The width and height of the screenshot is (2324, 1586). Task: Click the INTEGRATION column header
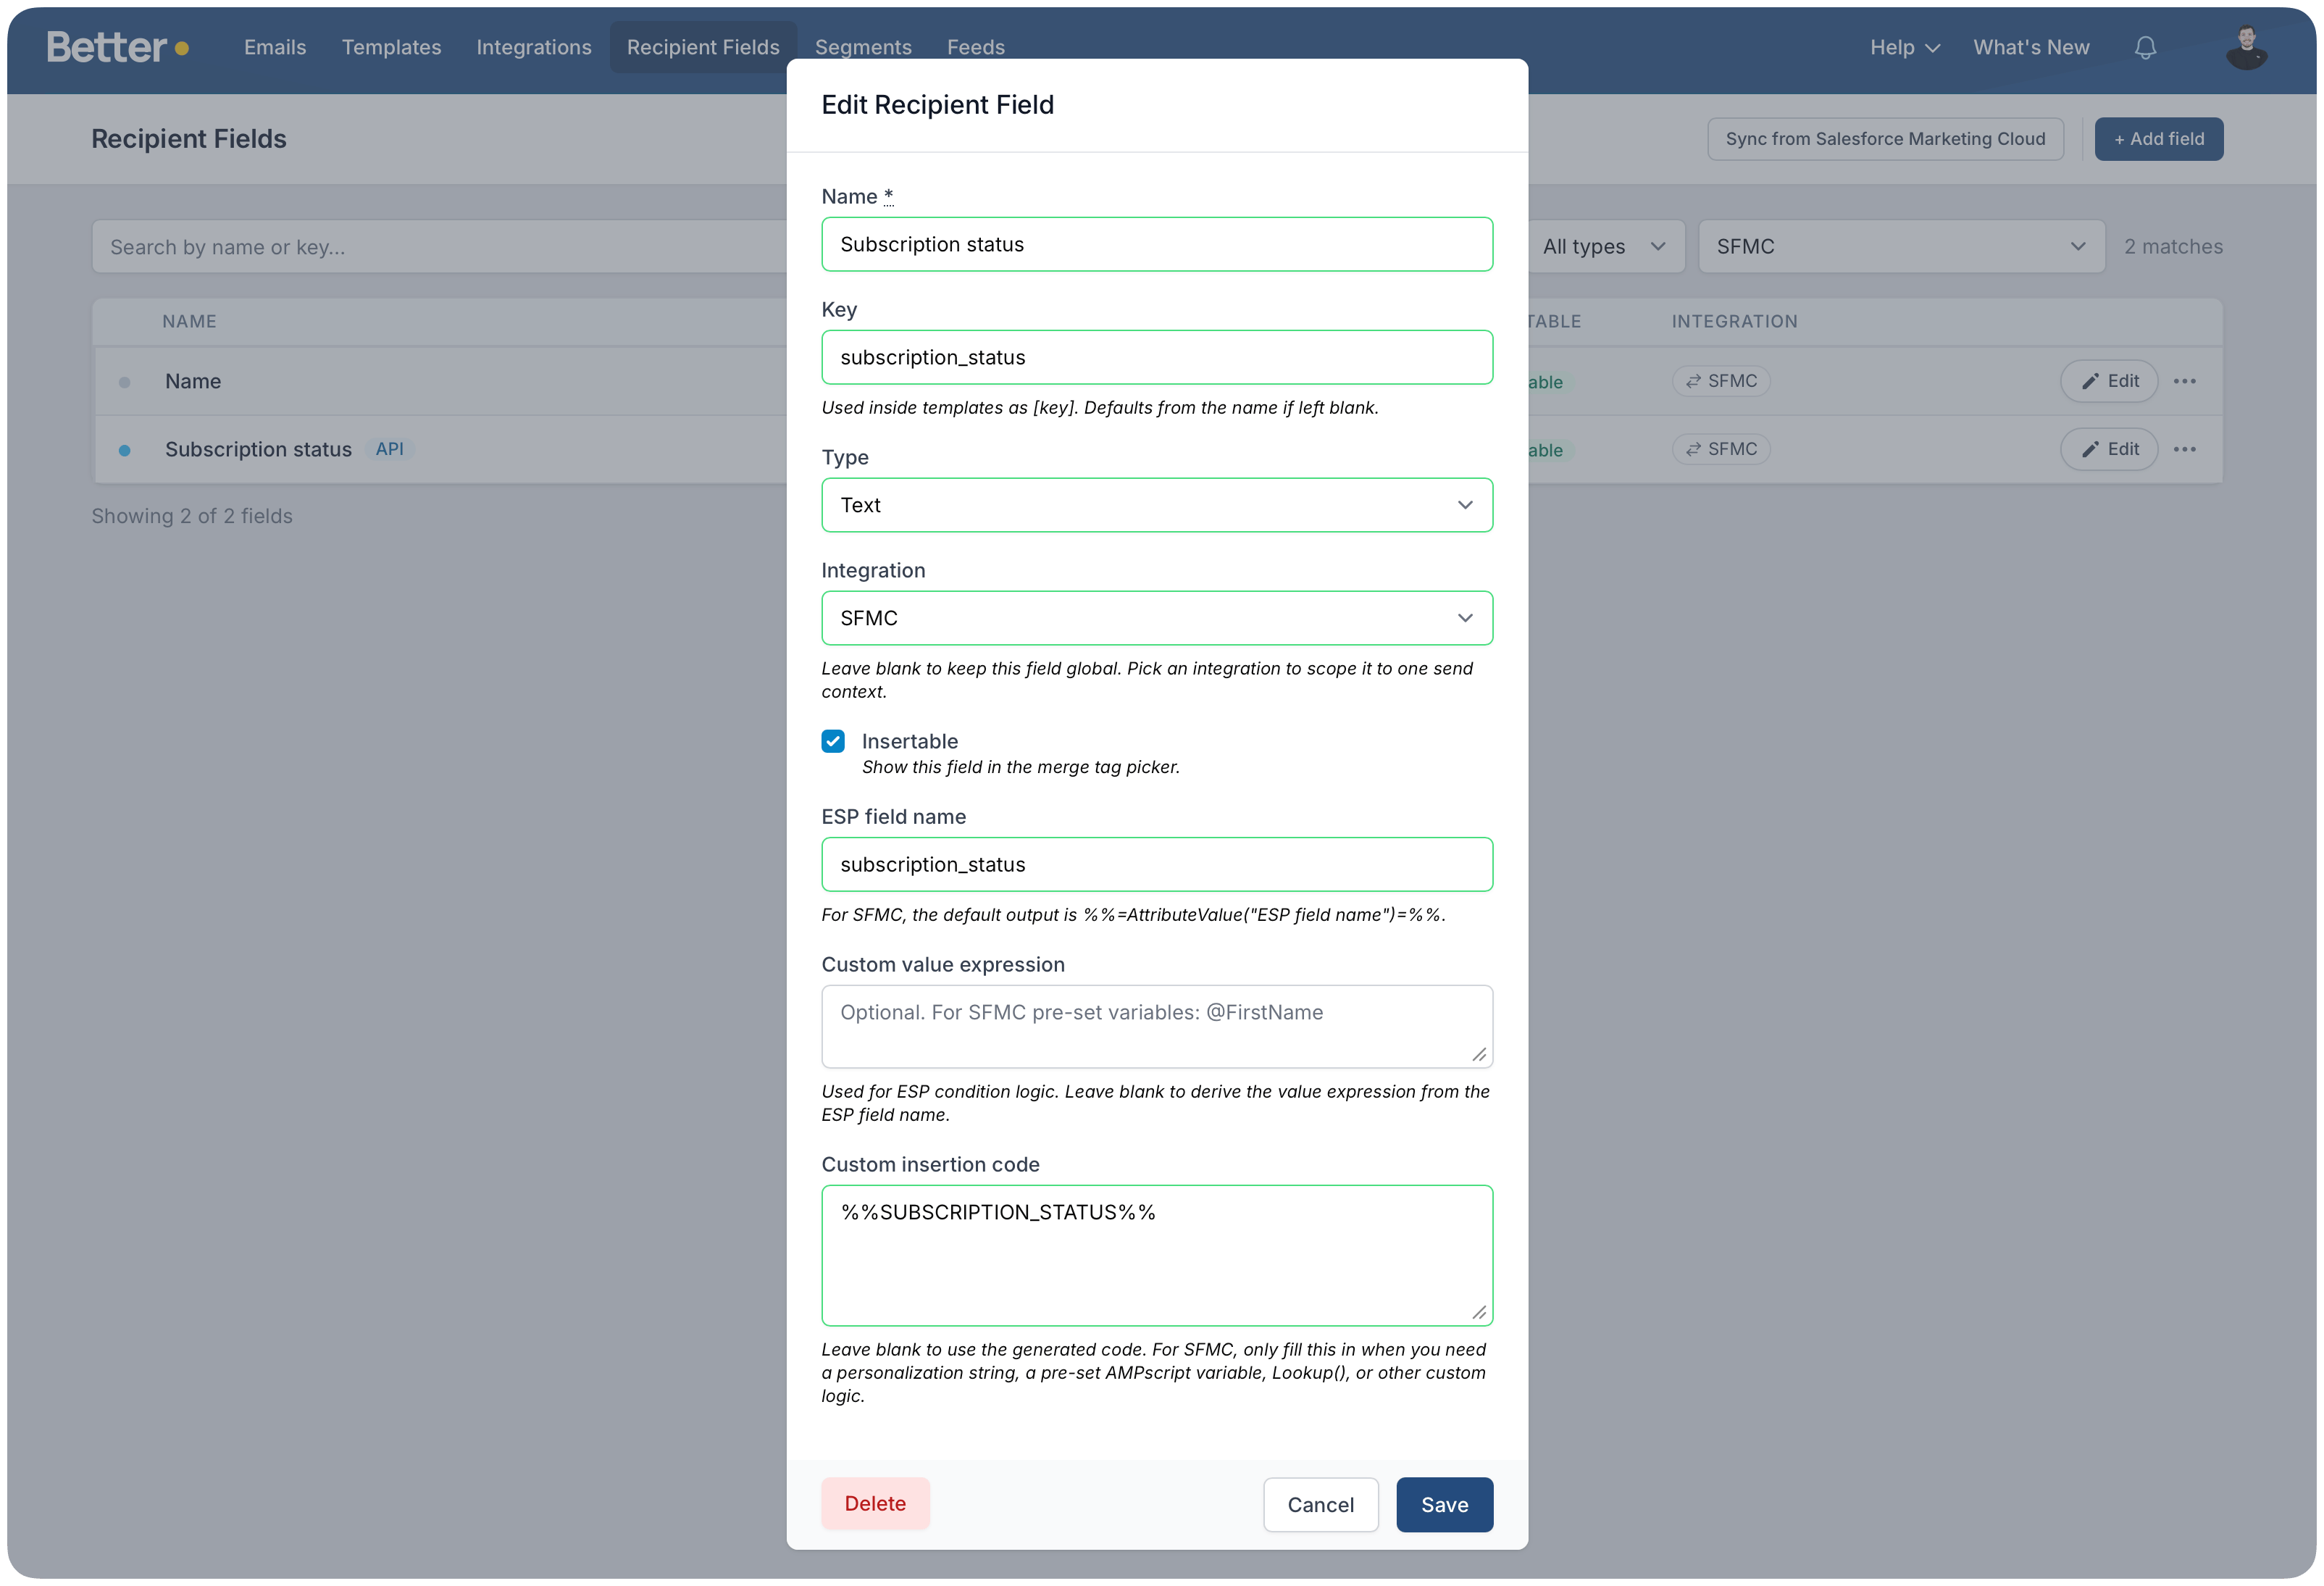point(1734,321)
